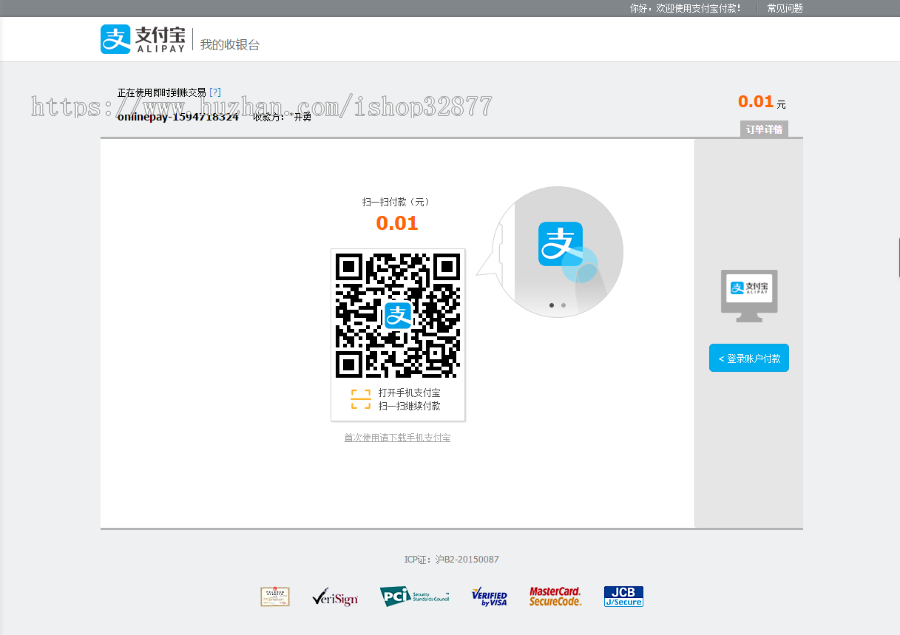This screenshot has height=635, width=900.
Task: Select the second carousel dot
Action: coord(564,305)
